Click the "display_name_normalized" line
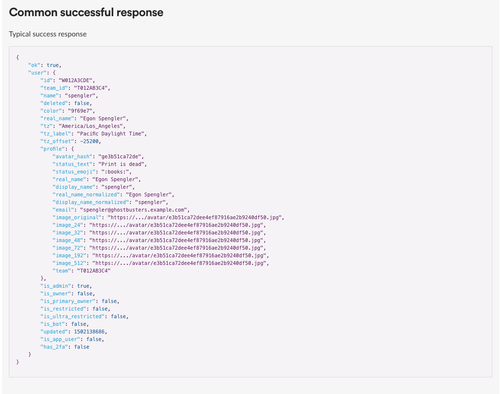The width and height of the screenshot is (500, 394). (x=110, y=202)
